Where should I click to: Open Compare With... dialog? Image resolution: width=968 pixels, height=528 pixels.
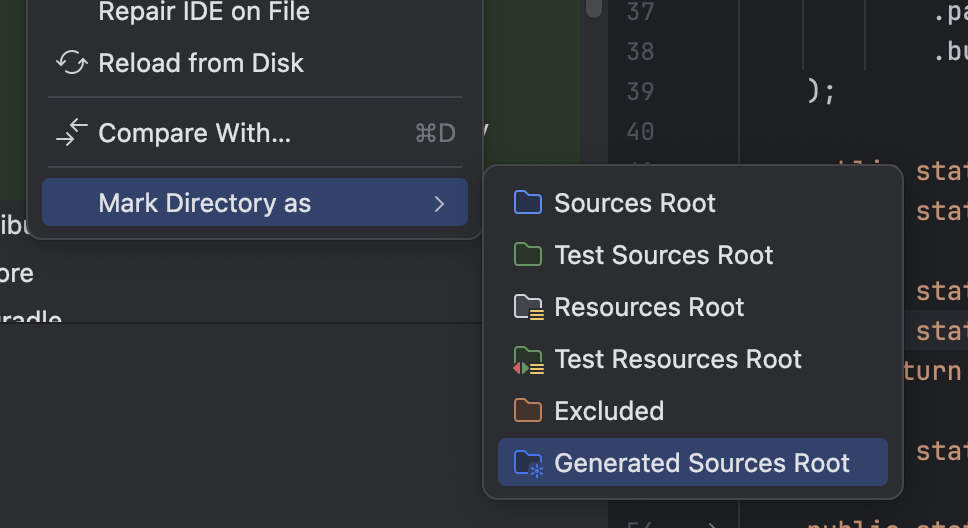click(x=255, y=133)
